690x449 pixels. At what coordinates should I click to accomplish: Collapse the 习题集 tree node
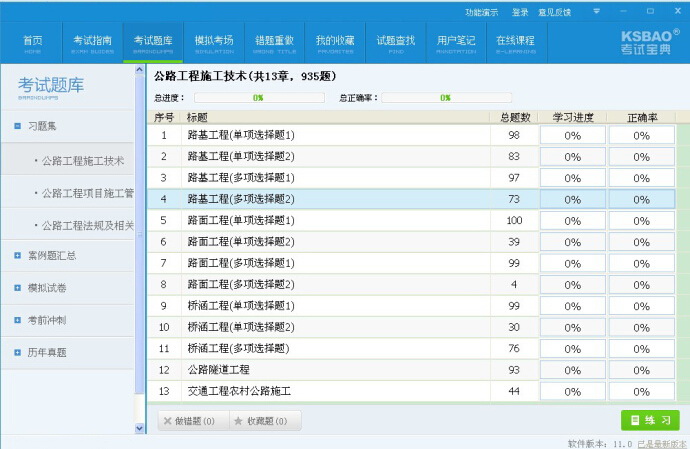(x=18, y=126)
